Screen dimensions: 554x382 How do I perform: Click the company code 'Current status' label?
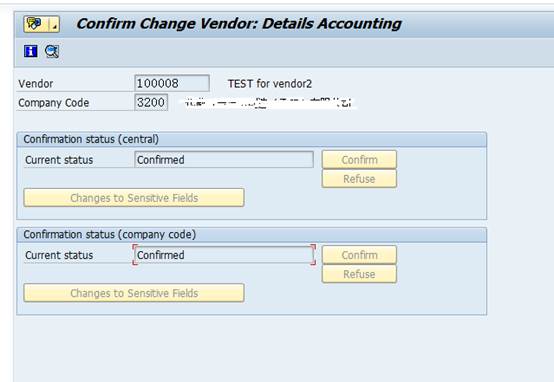tap(59, 255)
